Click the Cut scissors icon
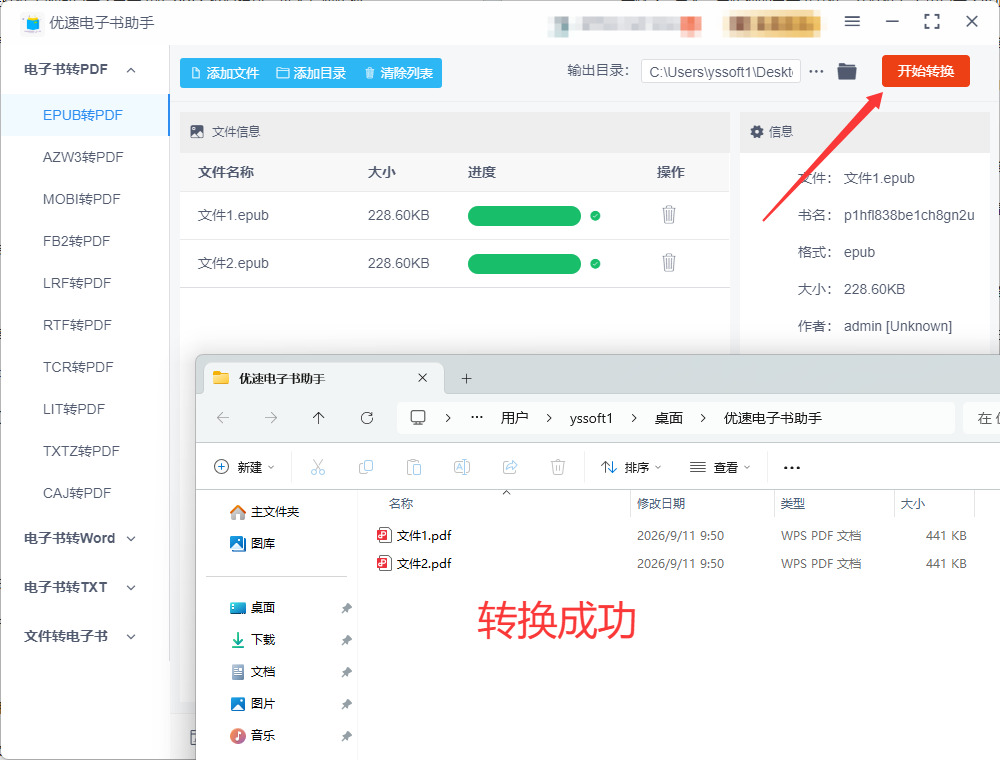1000x760 pixels. click(x=318, y=467)
